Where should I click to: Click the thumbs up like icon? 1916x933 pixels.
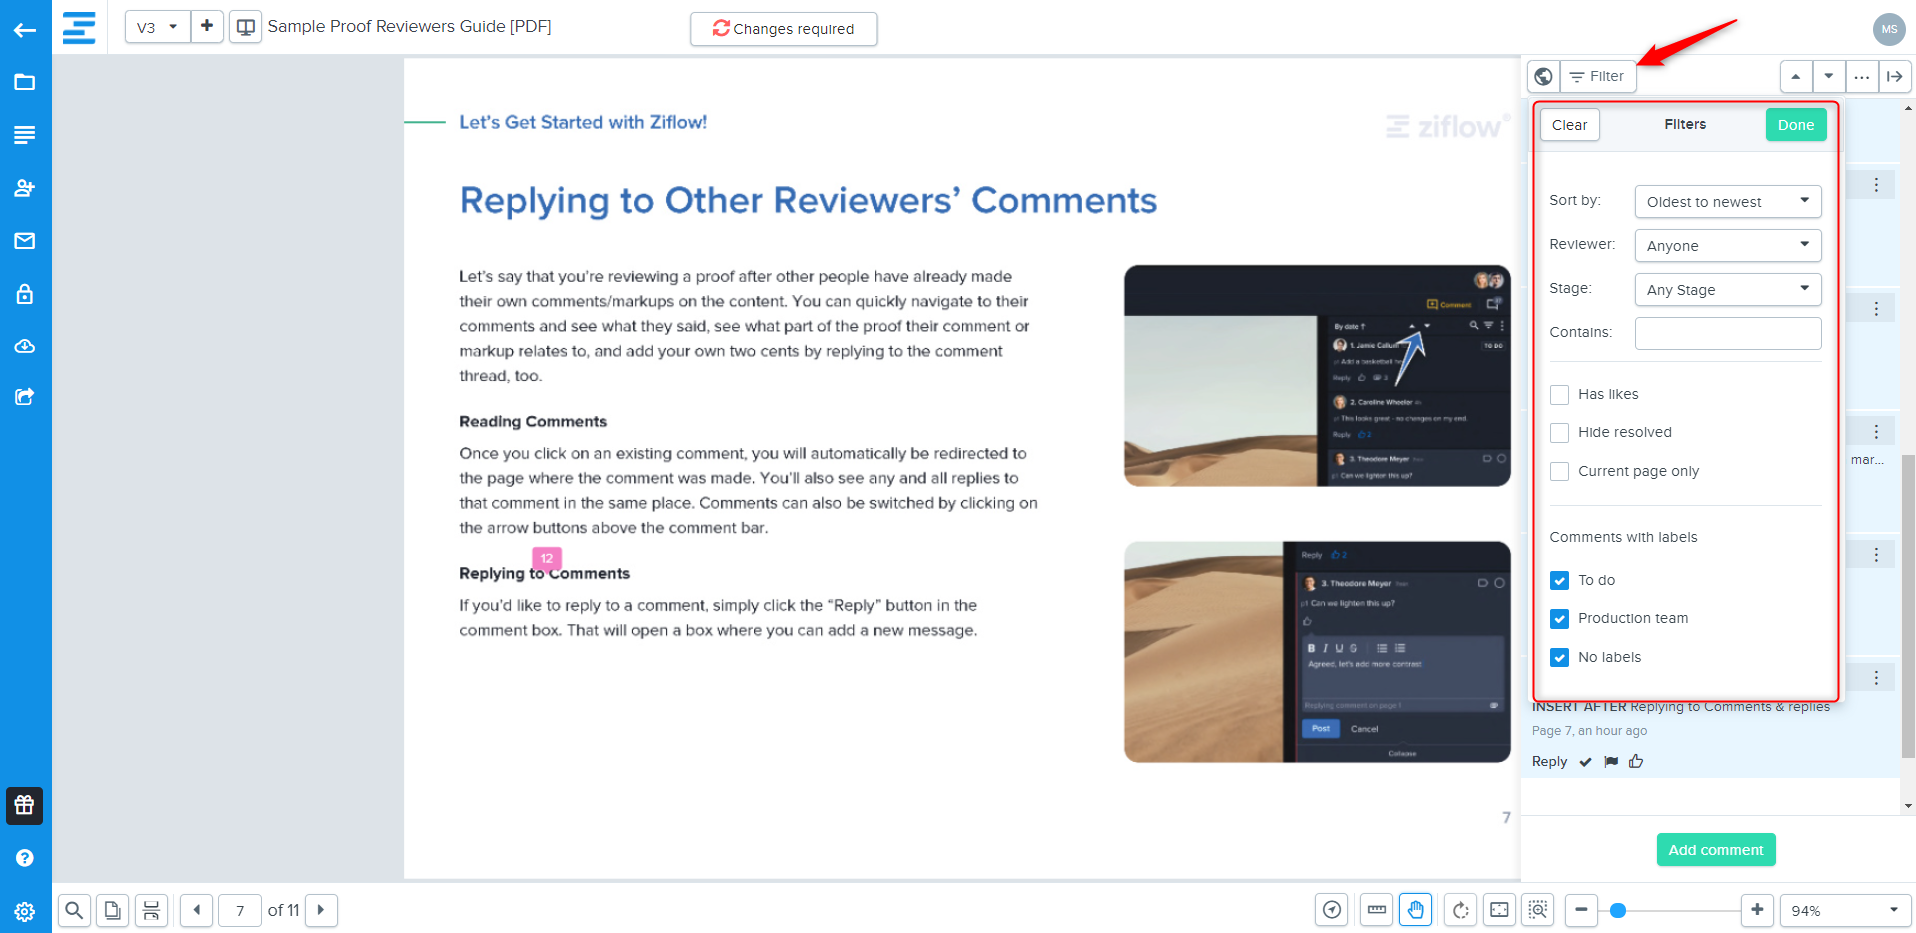(1636, 762)
